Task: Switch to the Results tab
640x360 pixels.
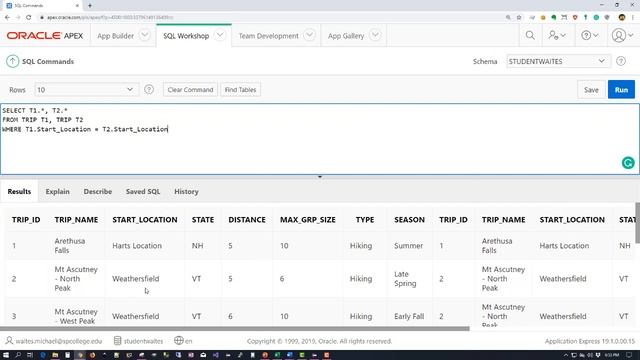Action: pos(19,191)
